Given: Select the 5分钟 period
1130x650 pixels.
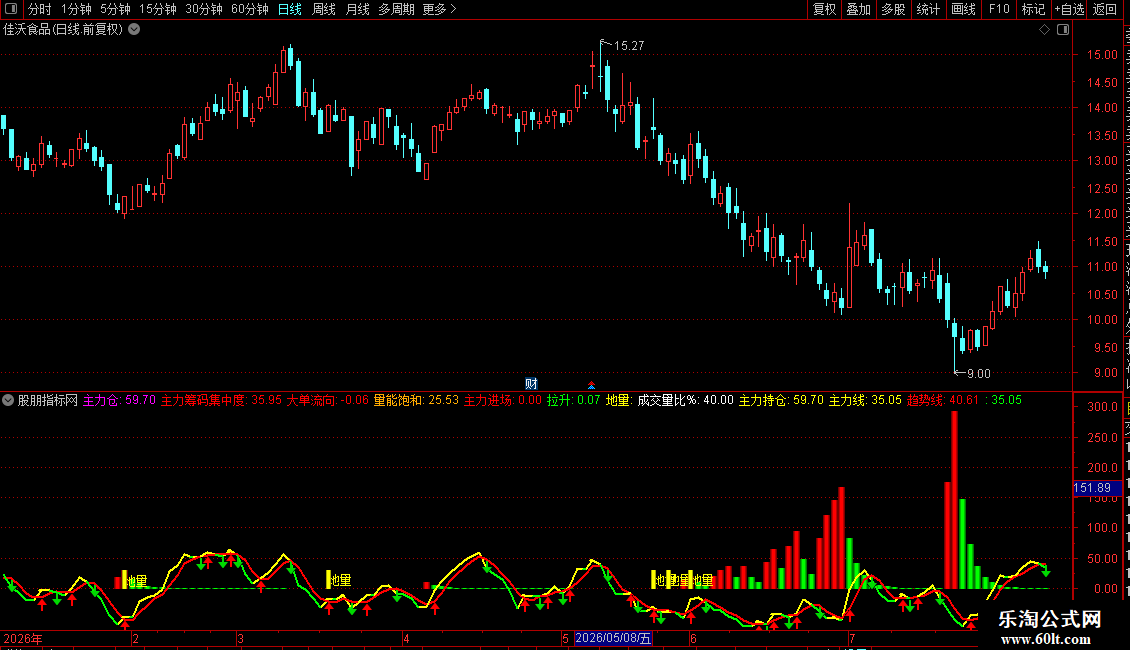Looking at the screenshot, I should coord(115,9).
